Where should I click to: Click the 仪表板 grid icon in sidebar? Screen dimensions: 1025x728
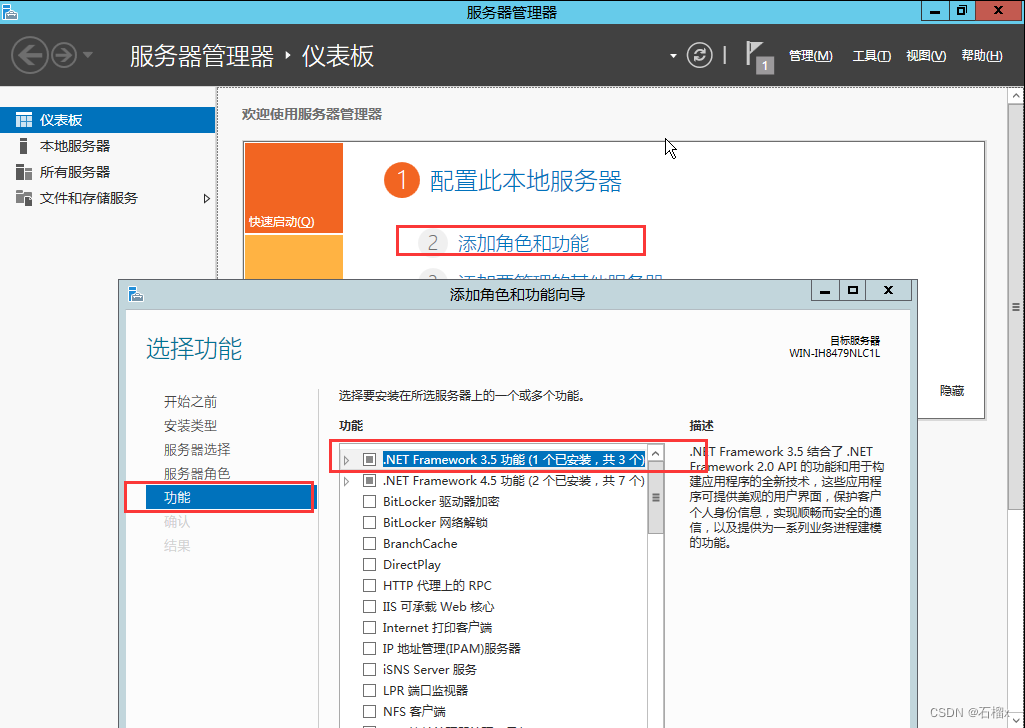coord(24,120)
